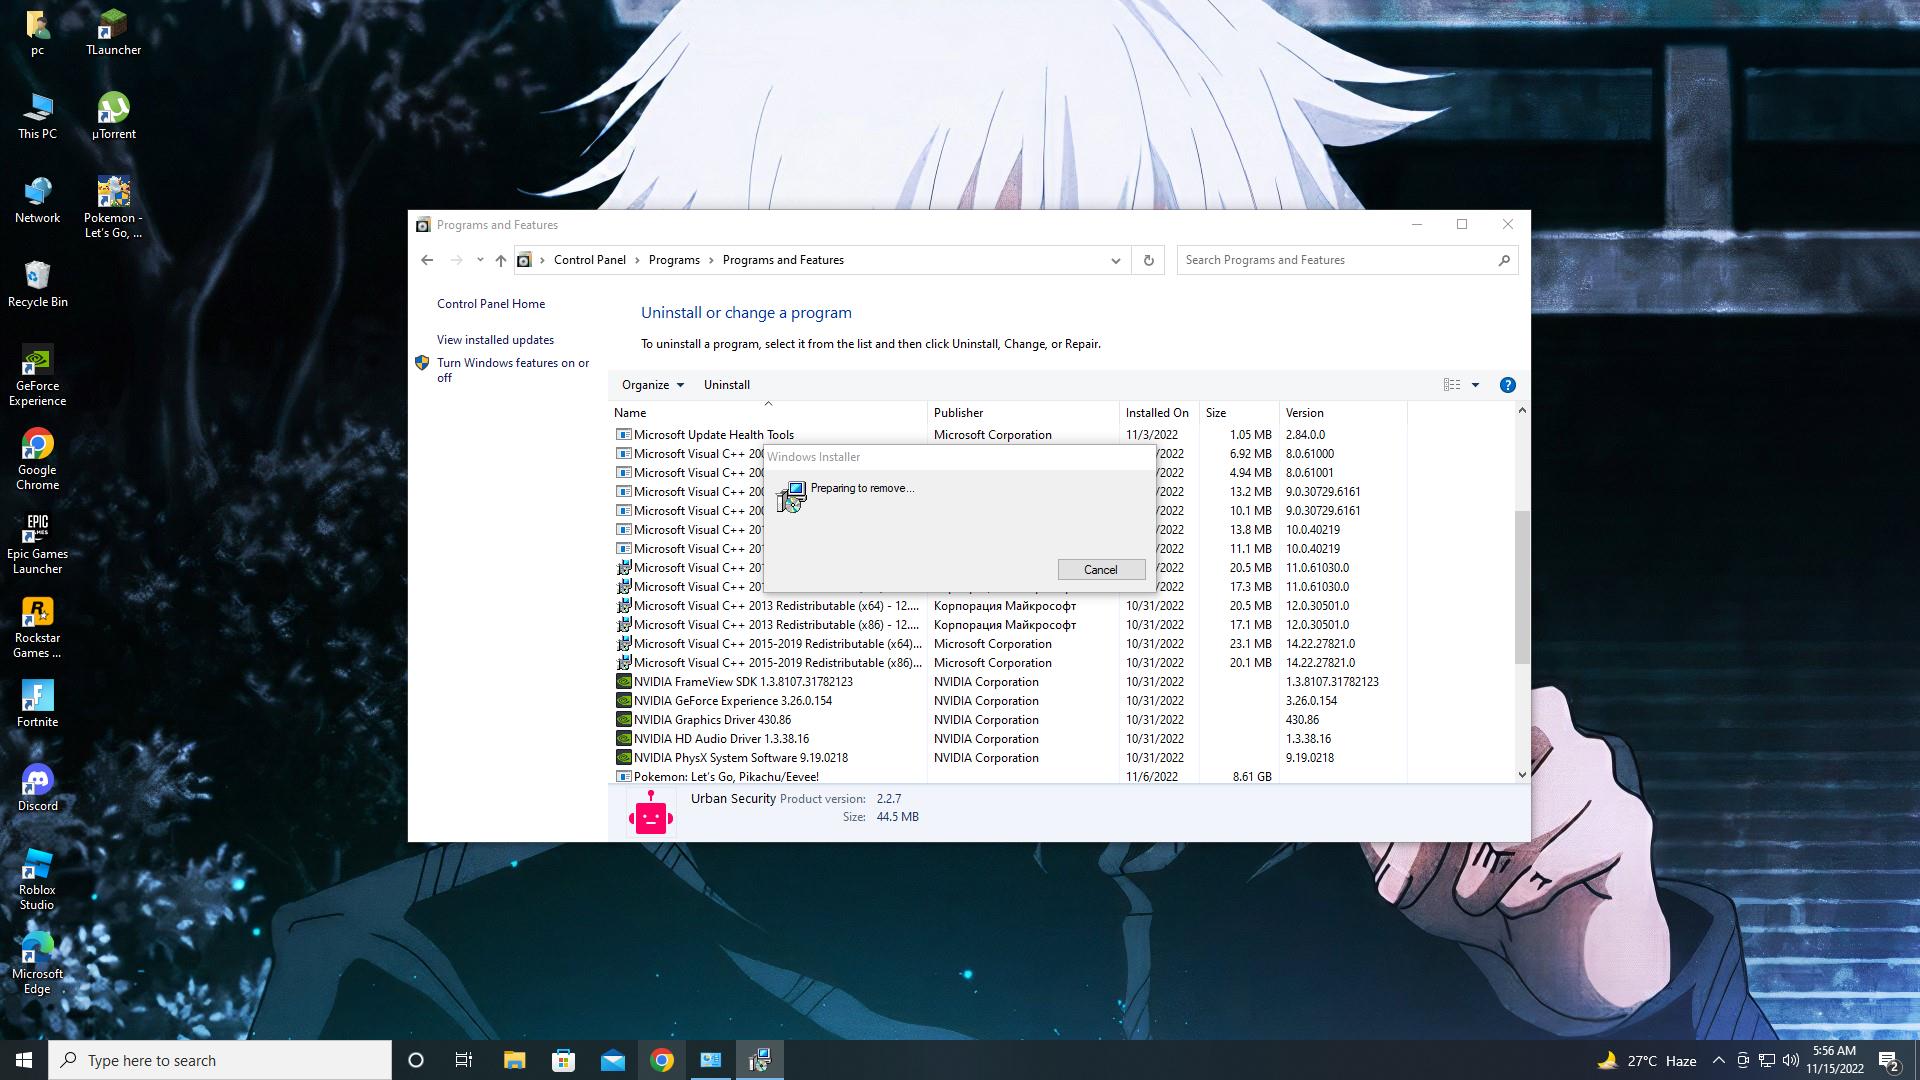This screenshot has height=1080, width=1920.
Task: Open Discord desktop shortcut
Action: (37, 787)
